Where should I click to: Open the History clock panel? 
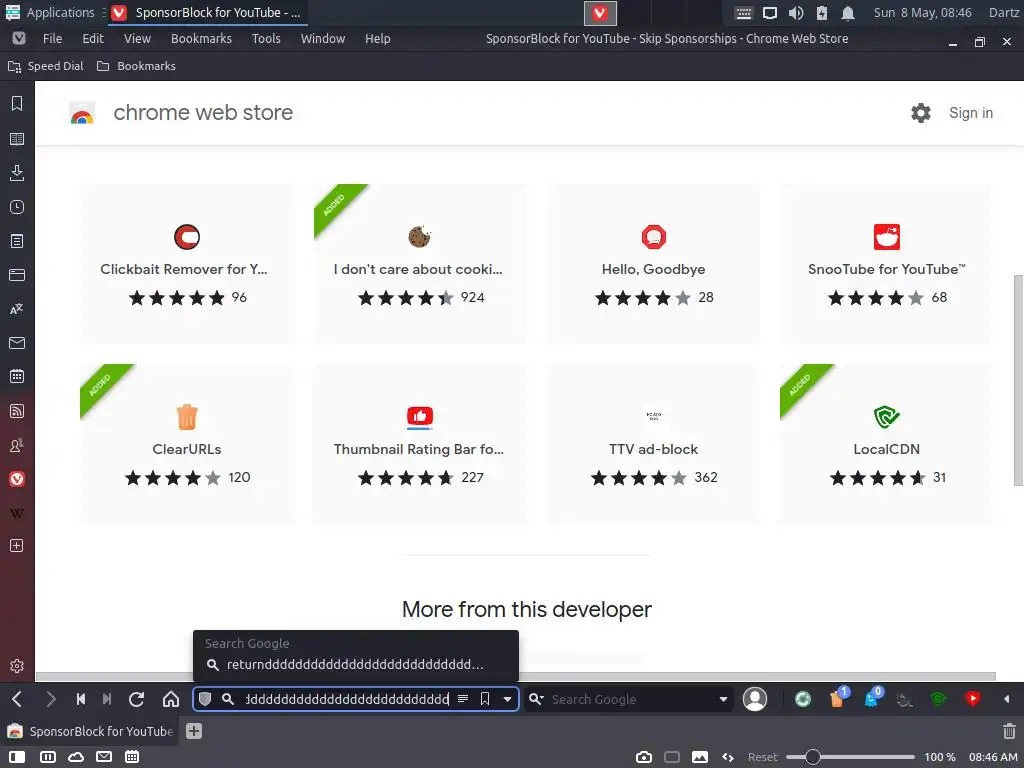point(17,207)
